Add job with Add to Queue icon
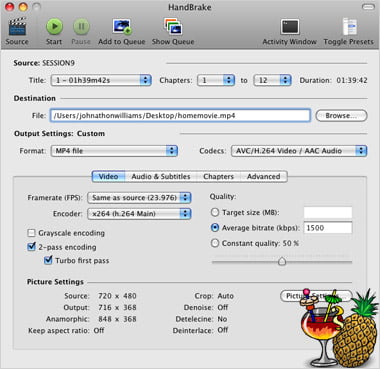This screenshot has height=369, width=380. (122, 27)
